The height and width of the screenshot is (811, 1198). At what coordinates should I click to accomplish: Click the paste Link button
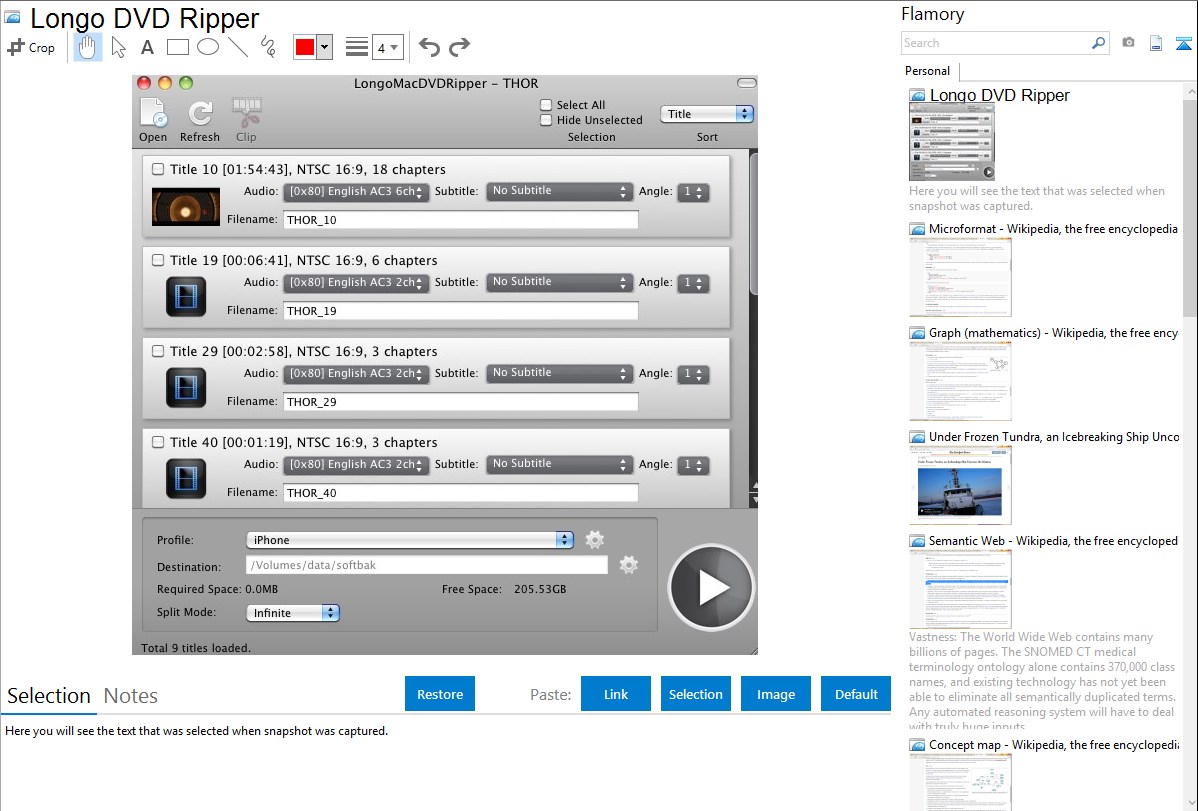pyautogui.click(x=616, y=693)
